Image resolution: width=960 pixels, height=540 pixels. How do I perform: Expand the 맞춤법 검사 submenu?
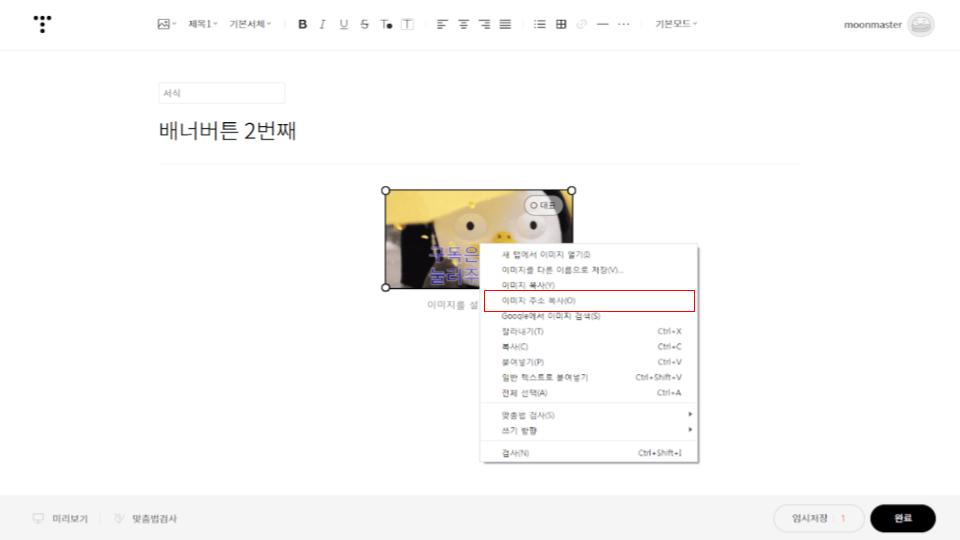point(589,415)
